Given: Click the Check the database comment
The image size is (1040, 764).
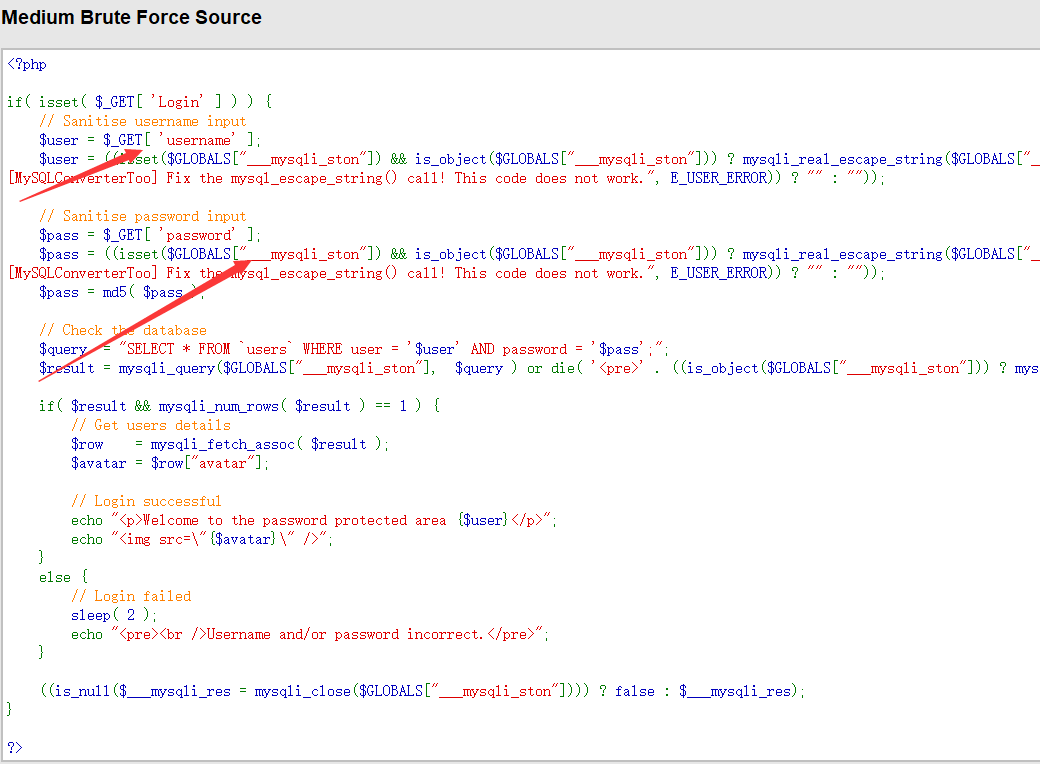Looking at the screenshot, I should [x=123, y=330].
